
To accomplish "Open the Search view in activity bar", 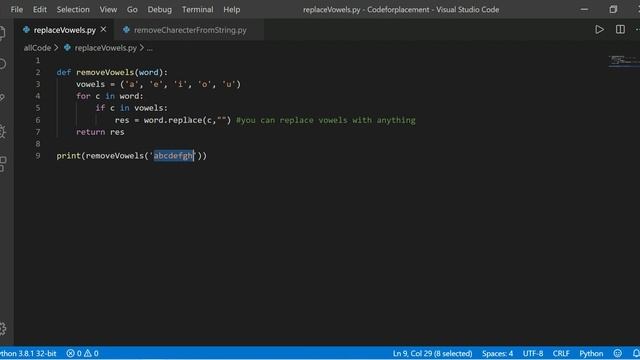I will point(2,64).
